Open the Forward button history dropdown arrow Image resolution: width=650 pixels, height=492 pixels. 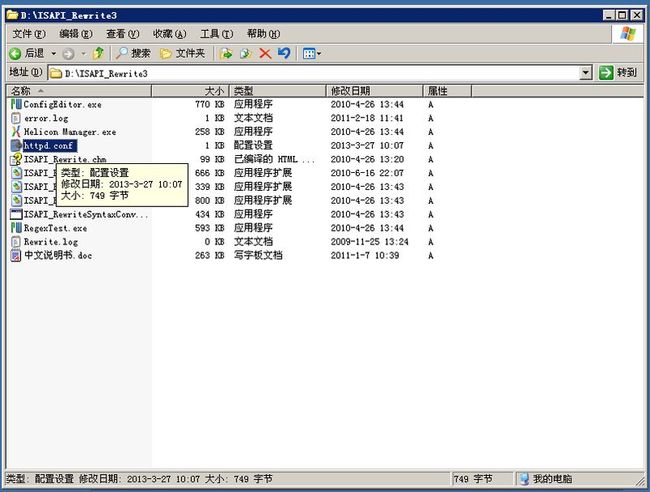point(83,53)
